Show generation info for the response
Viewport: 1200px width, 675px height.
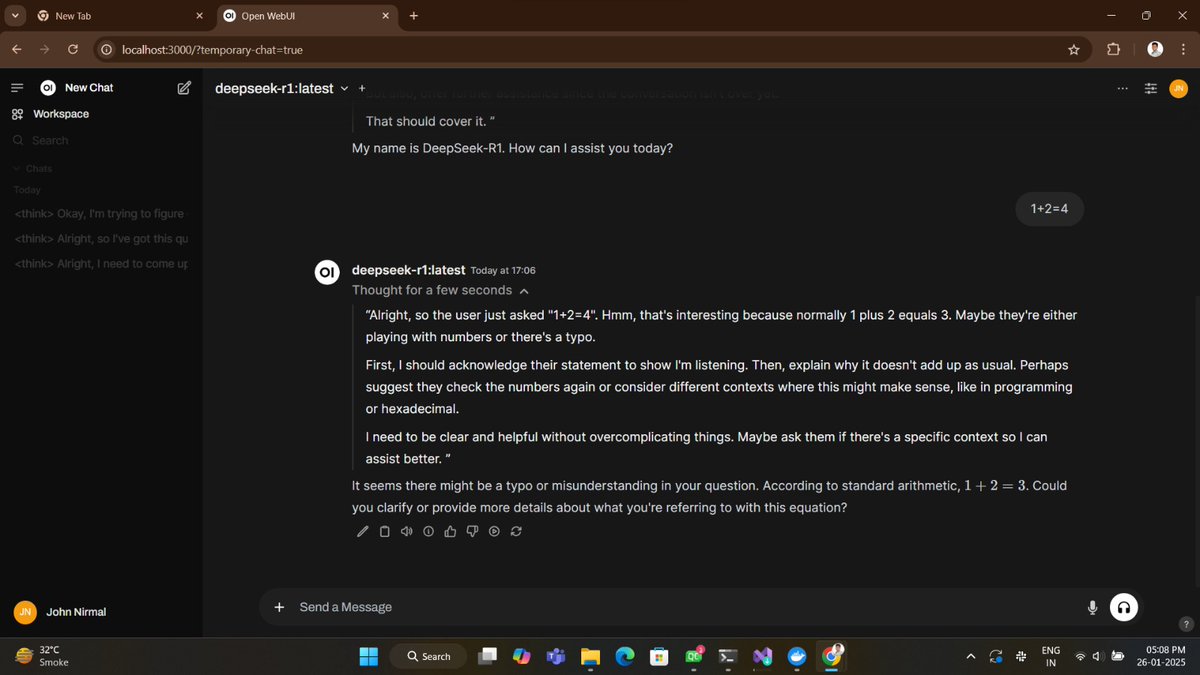point(429,531)
